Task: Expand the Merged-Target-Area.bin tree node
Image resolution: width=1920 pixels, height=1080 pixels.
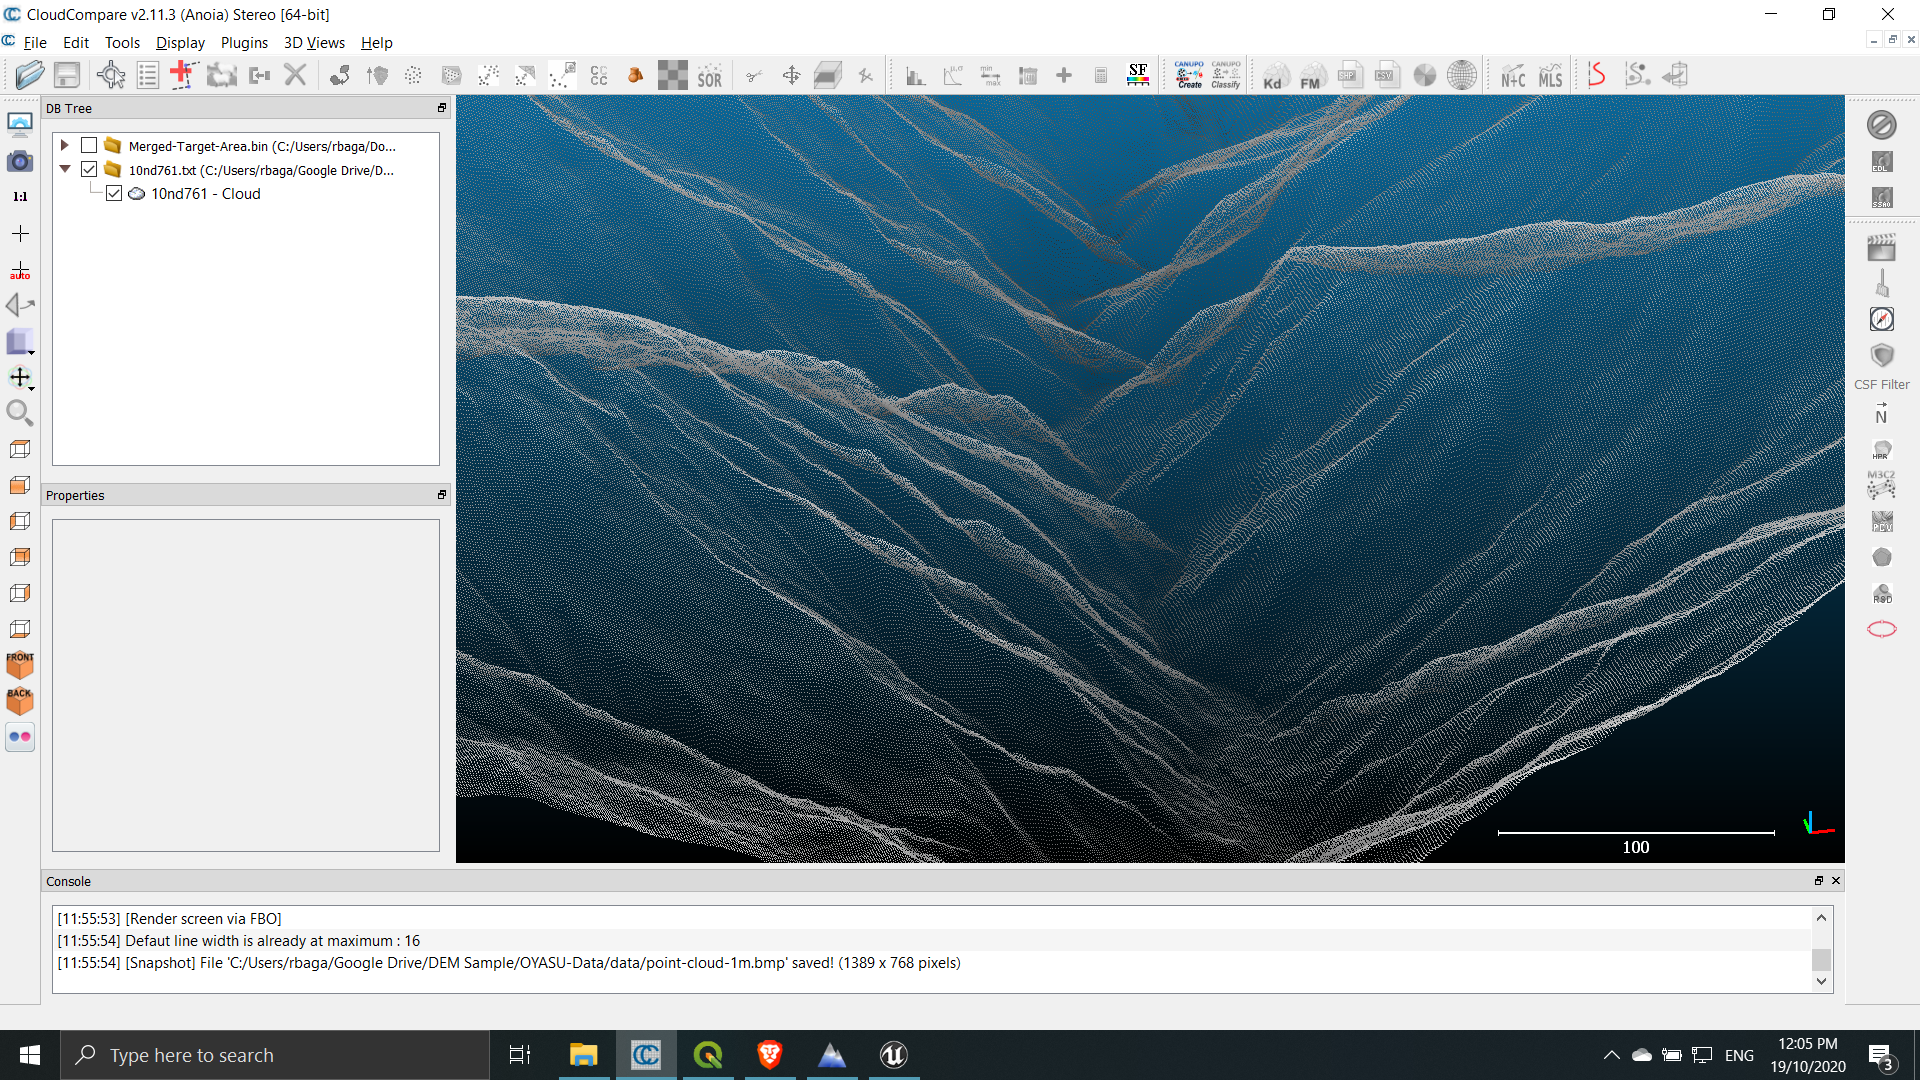Action: click(64, 145)
